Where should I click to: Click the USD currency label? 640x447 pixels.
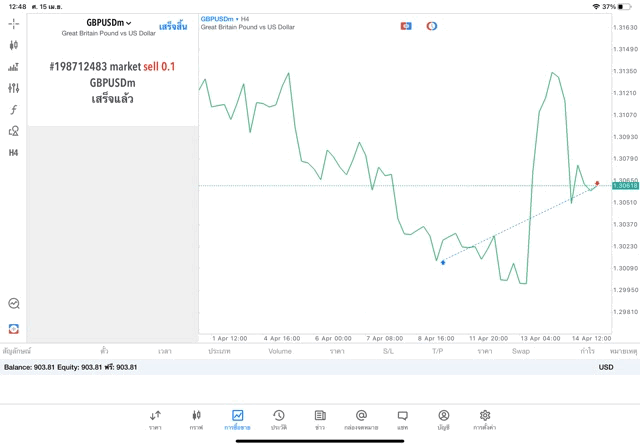(x=606, y=367)
